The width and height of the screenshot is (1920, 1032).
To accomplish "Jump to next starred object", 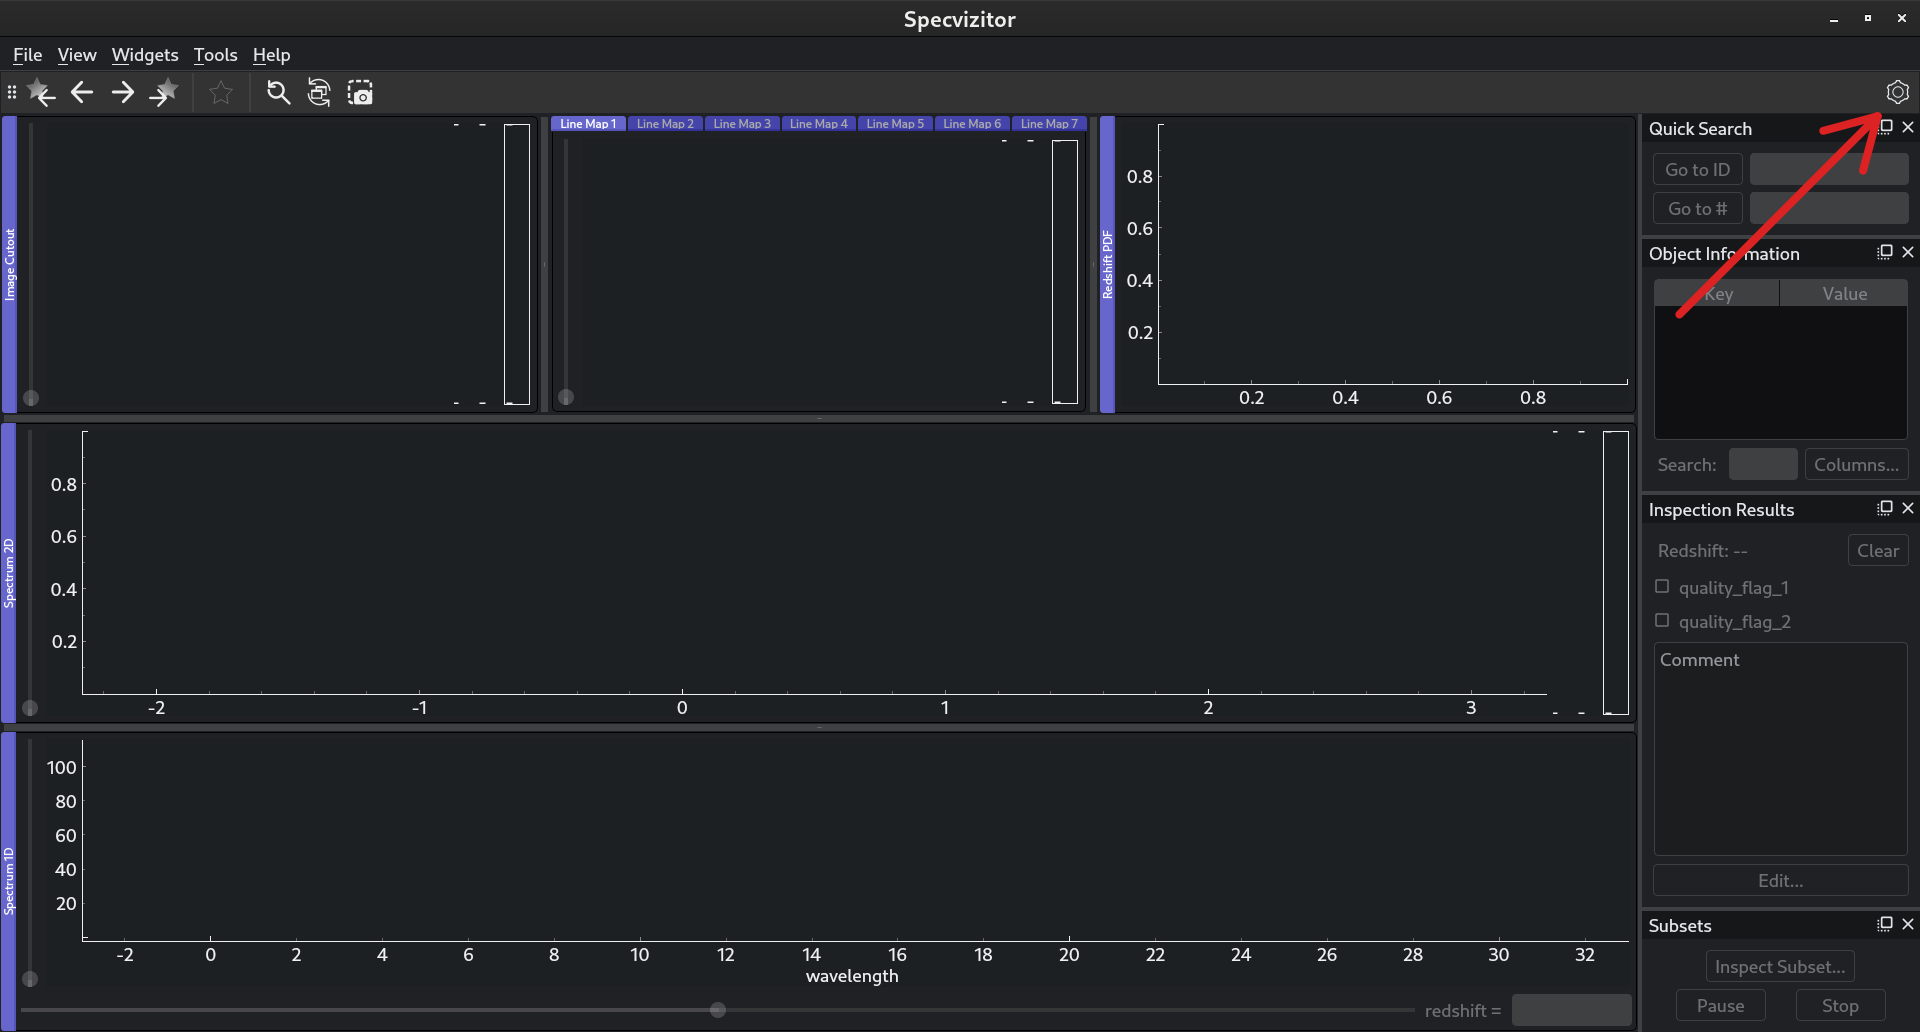I will click(x=164, y=93).
